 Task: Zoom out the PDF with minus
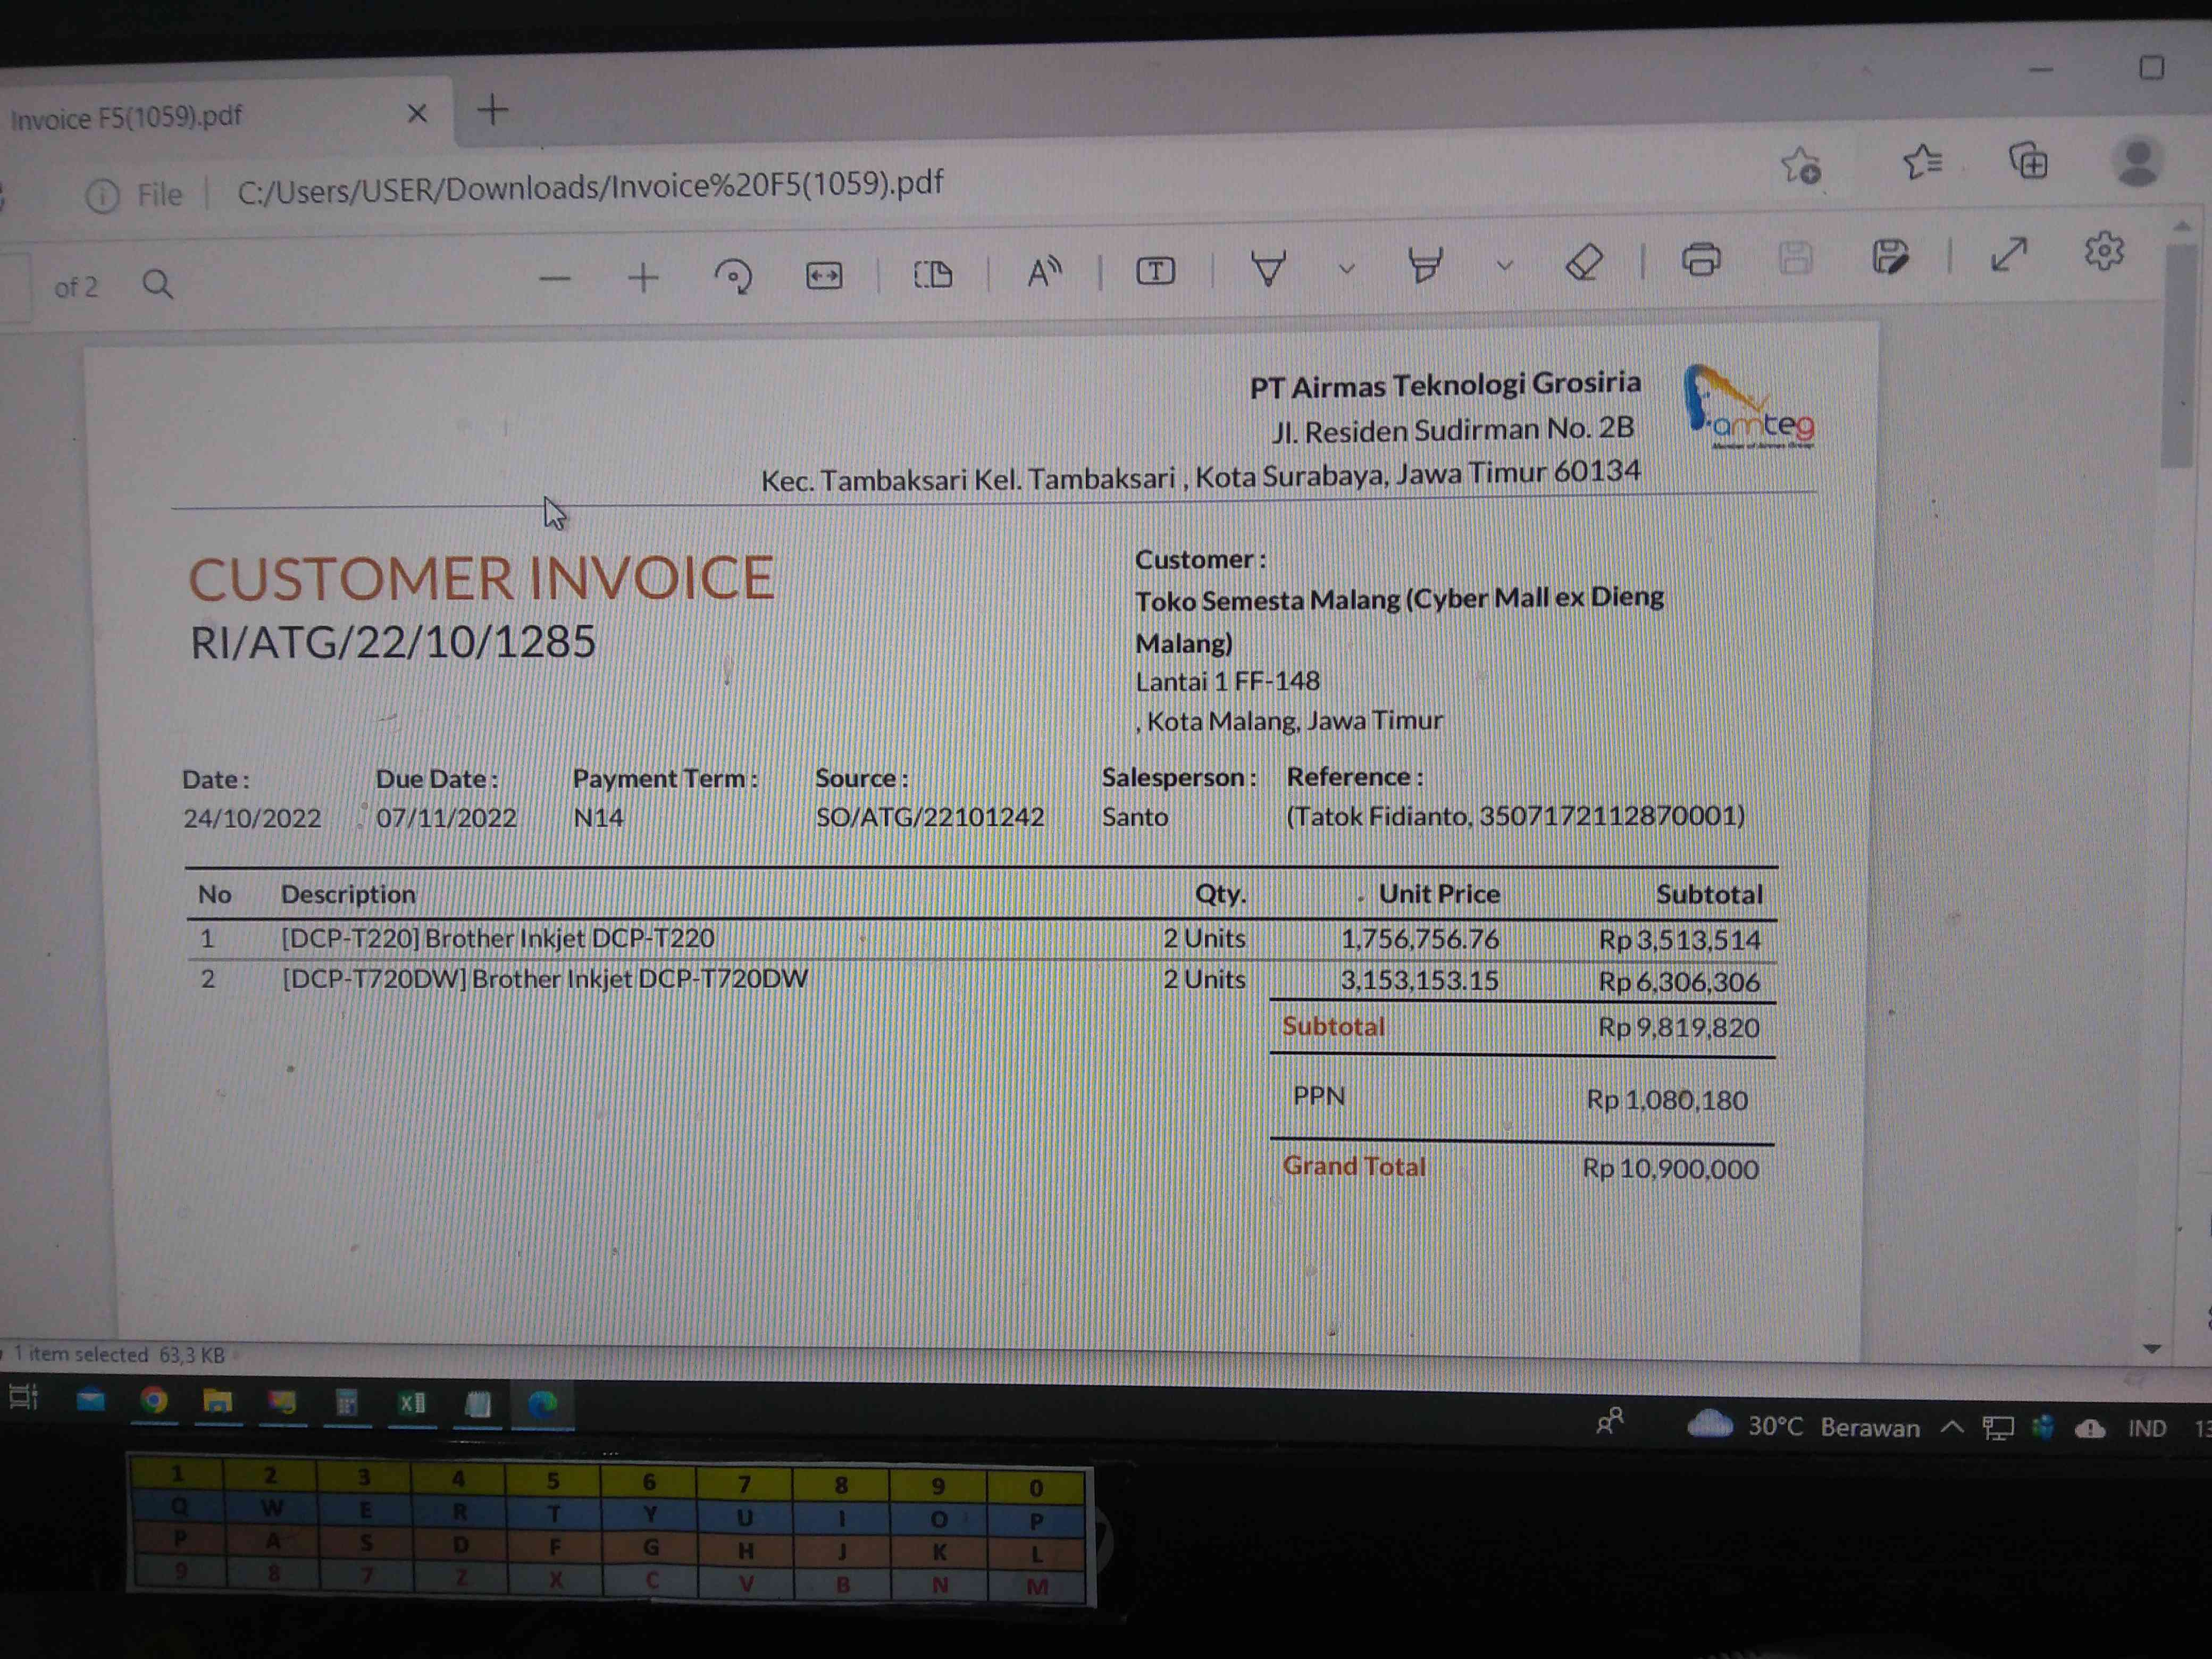[x=554, y=279]
